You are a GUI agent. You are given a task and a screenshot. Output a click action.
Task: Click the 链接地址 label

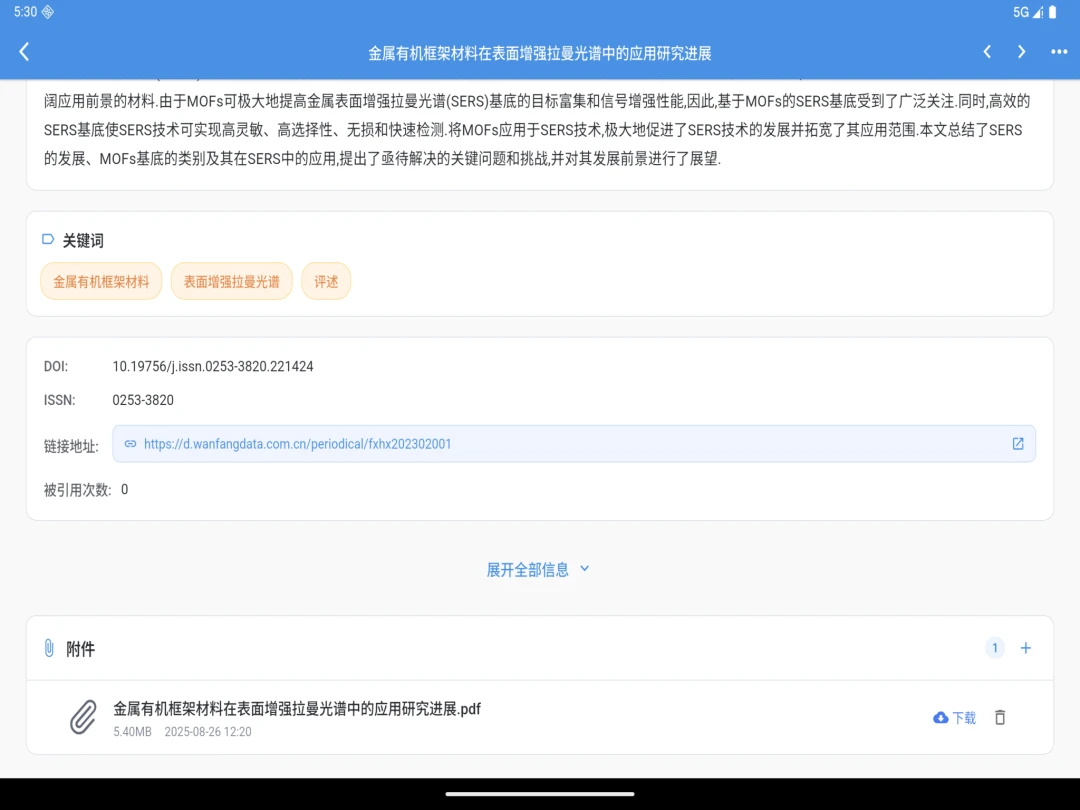point(72,446)
